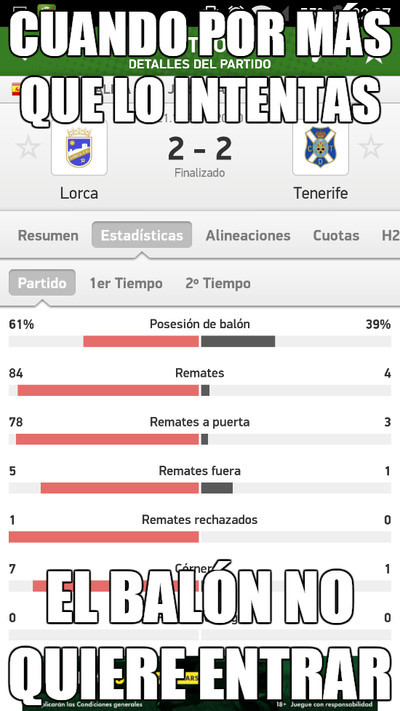Click the Remates rechazados label

(x=200, y=520)
